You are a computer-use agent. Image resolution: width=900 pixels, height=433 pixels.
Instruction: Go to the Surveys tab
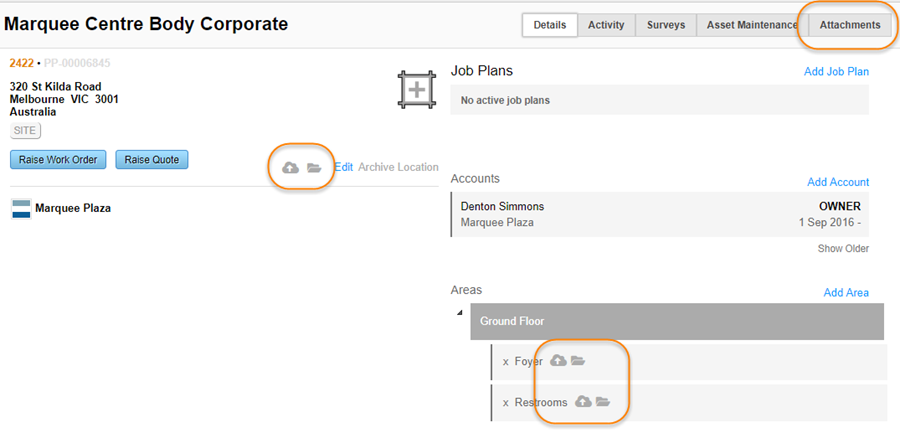point(666,25)
